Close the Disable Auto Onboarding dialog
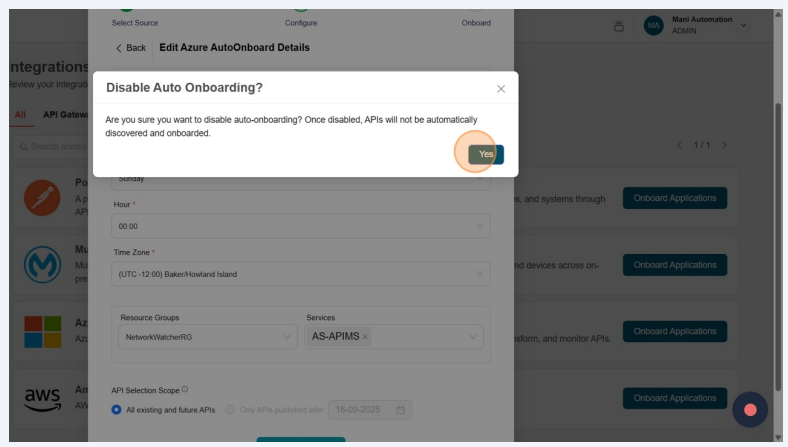 click(501, 89)
